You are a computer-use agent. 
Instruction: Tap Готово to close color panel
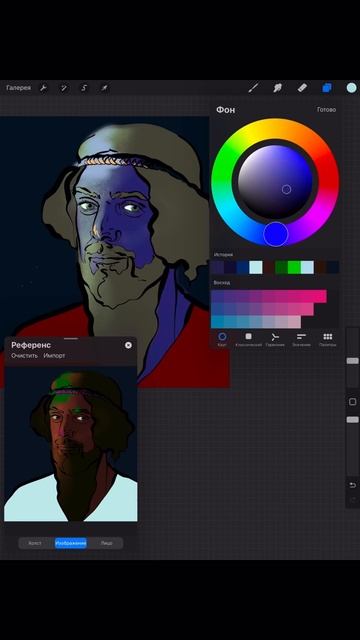(x=327, y=109)
